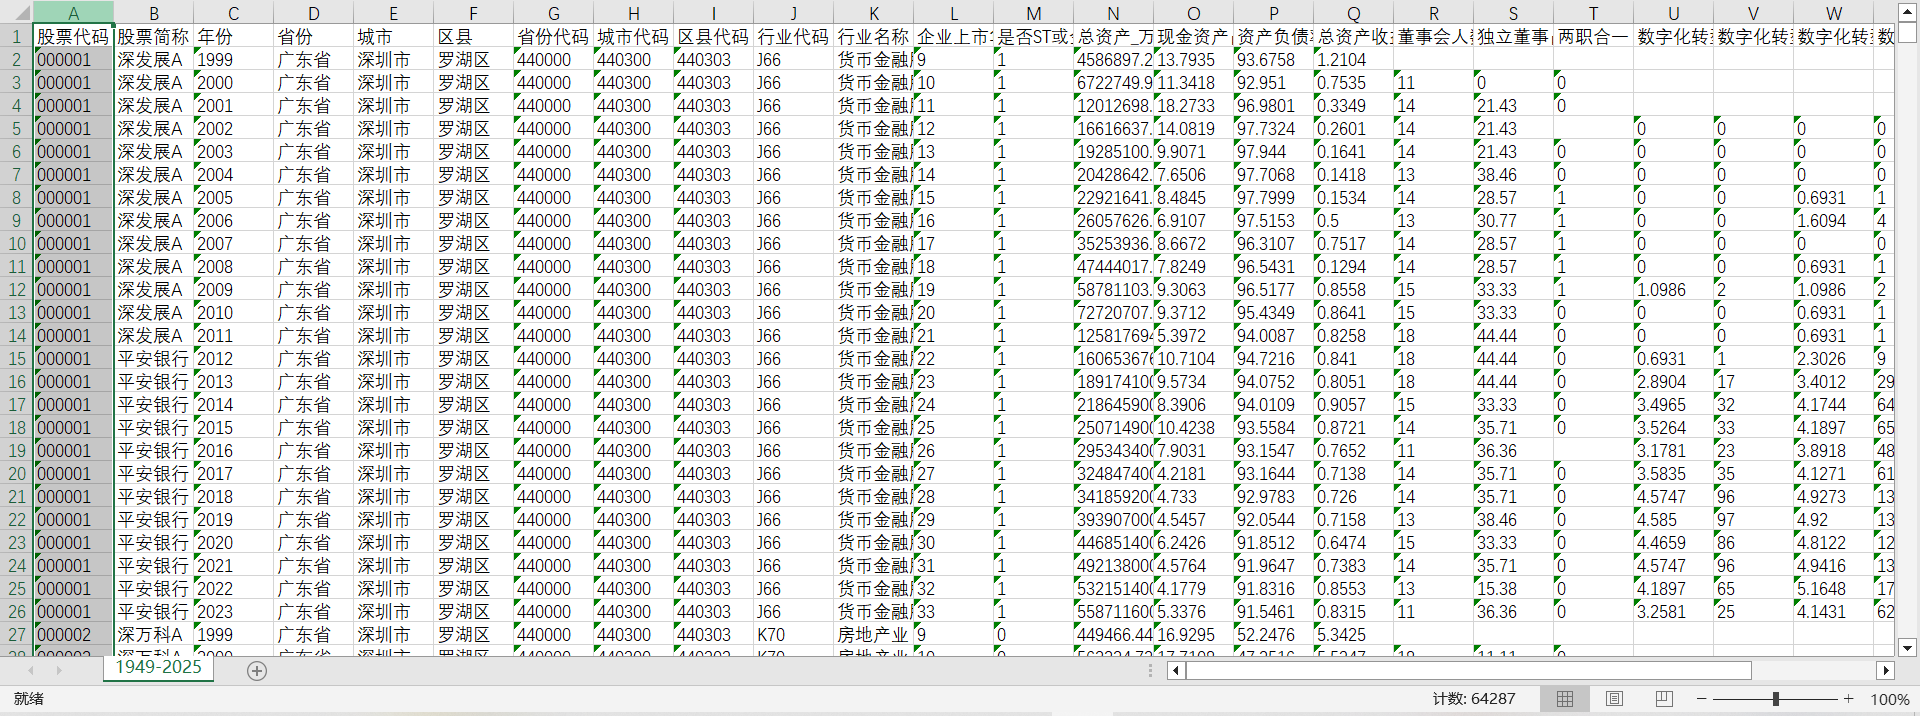Click cell 000002 in row 27
1920x716 pixels.
tap(73, 634)
